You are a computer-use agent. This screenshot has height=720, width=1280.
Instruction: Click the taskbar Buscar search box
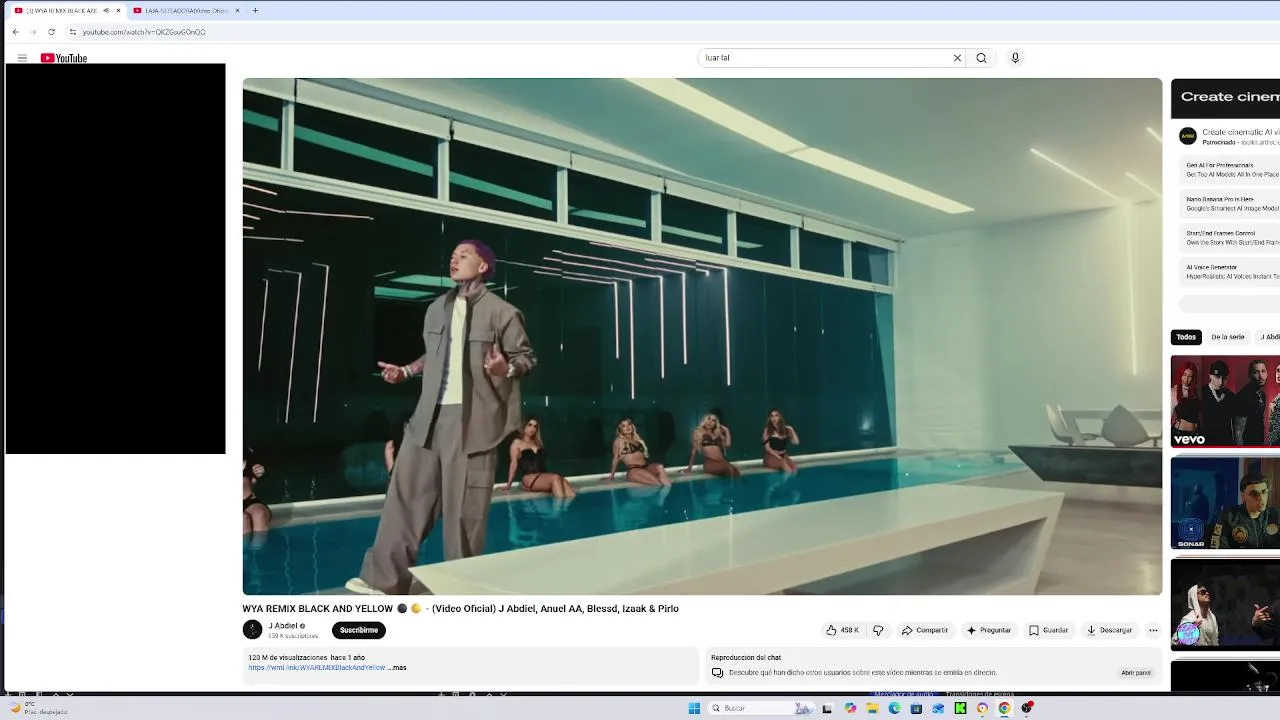761,708
